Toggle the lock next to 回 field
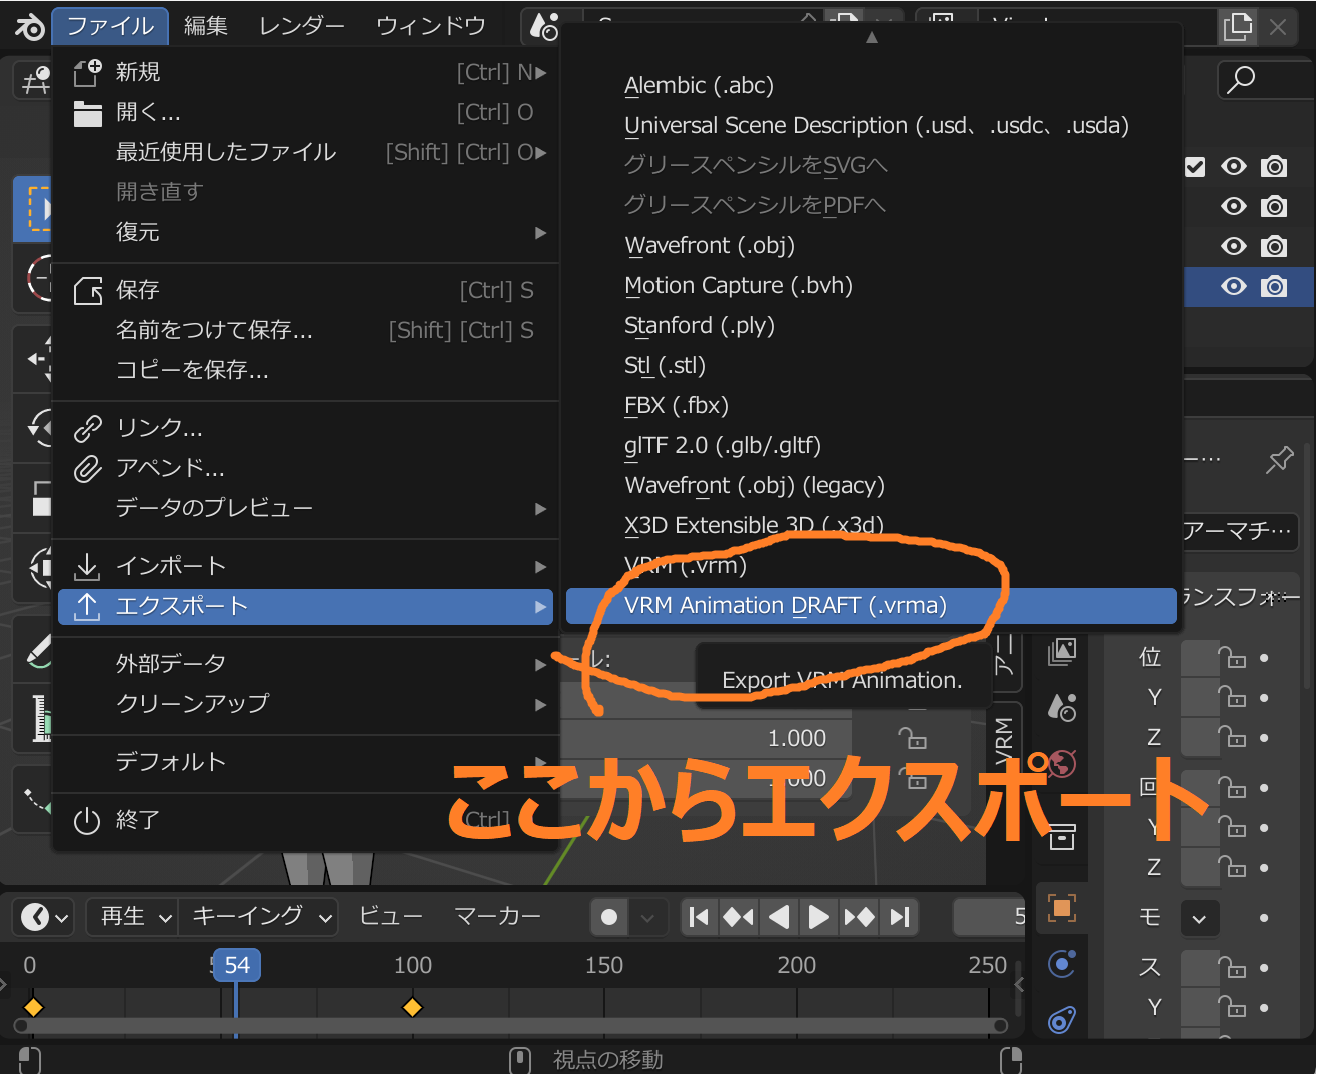Screen dimensions: 1320x1080 click(1232, 788)
